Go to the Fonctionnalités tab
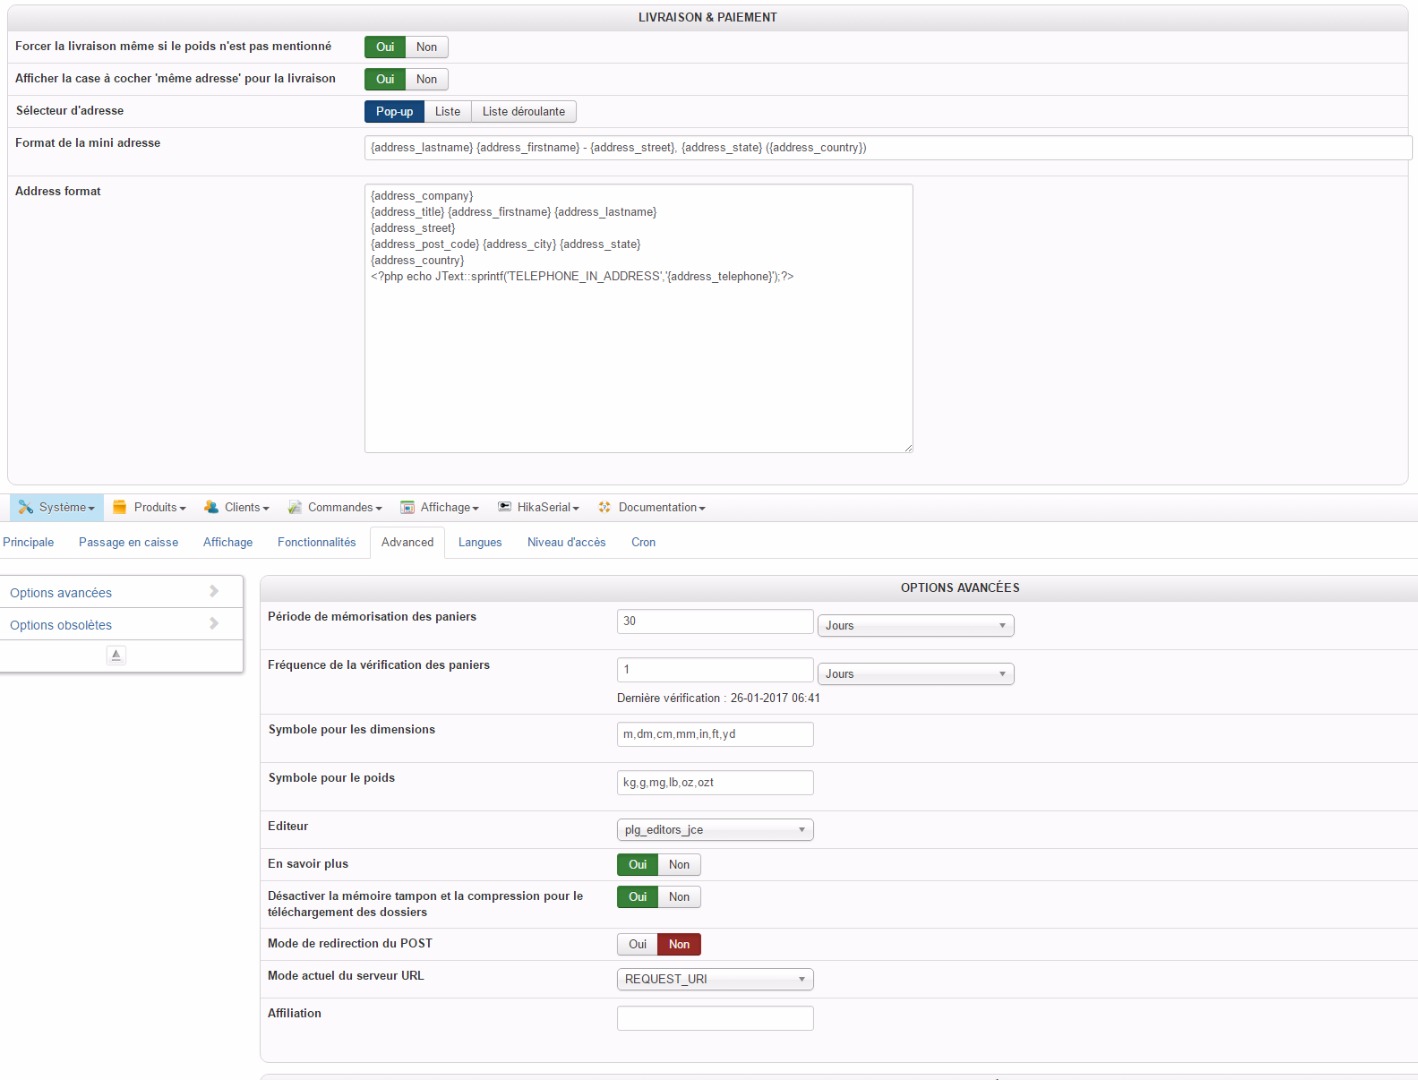This screenshot has width=1418, height=1080. click(317, 542)
